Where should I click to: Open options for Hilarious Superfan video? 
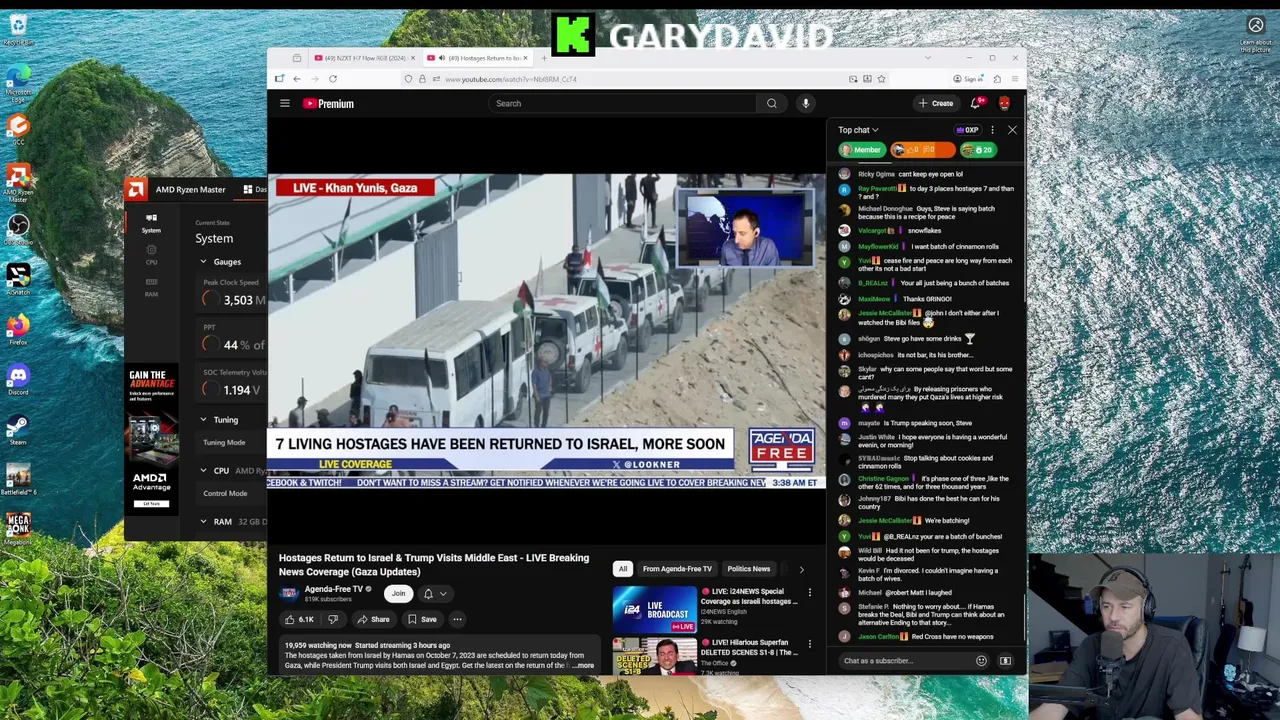(x=809, y=643)
